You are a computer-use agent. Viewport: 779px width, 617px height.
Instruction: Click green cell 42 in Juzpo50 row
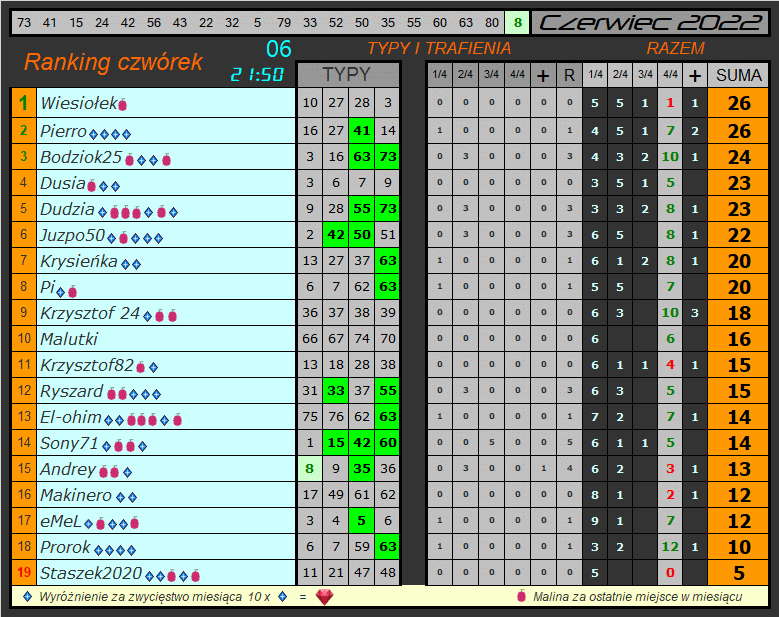[336, 234]
